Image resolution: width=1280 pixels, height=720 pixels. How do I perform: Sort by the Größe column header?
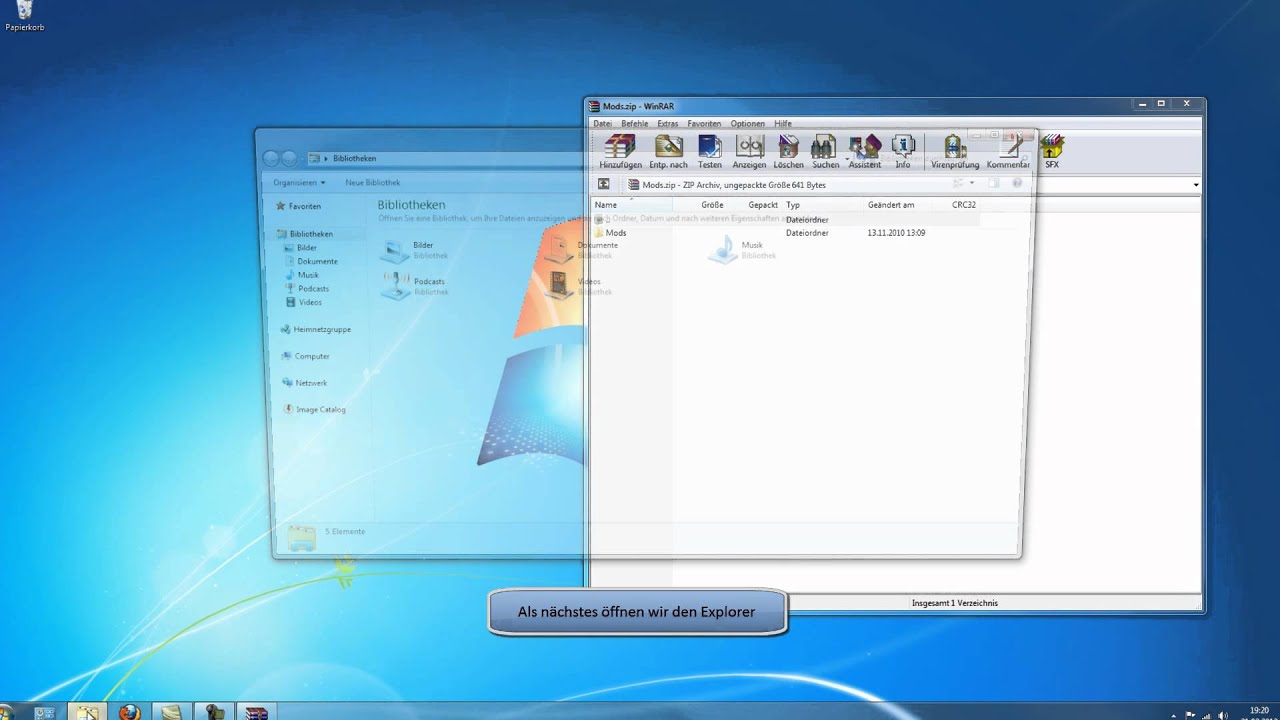[712, 205]
